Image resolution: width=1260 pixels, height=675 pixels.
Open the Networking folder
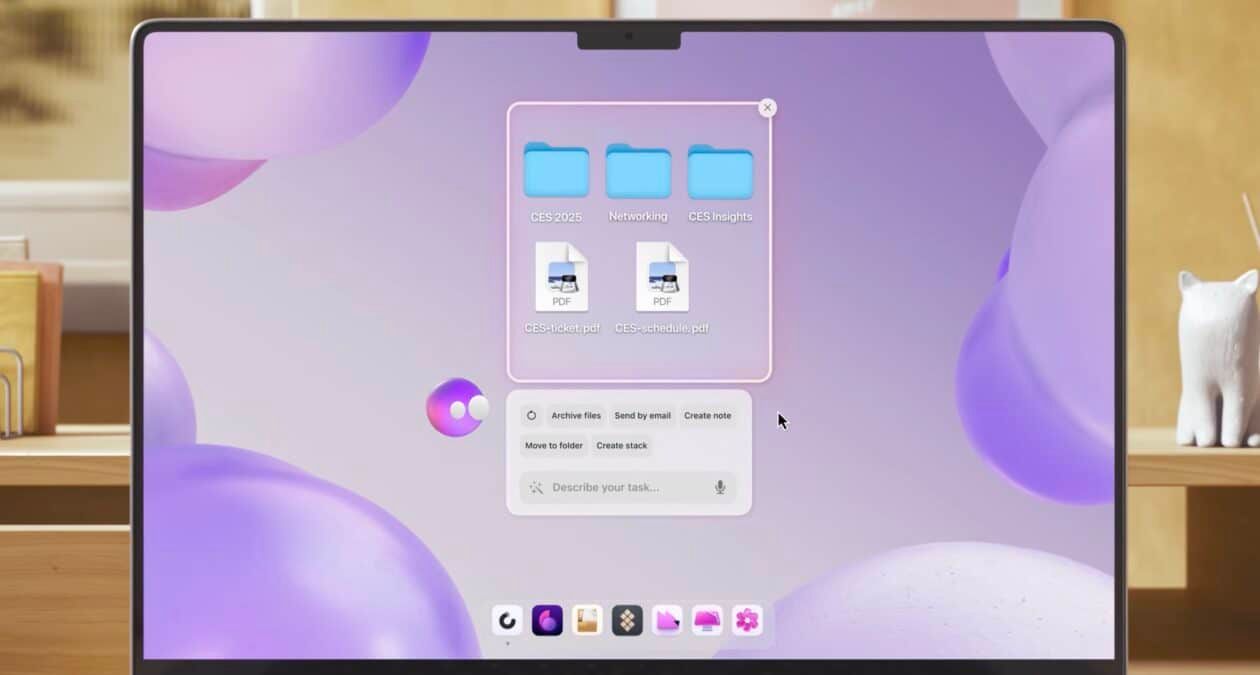(638, 171)
